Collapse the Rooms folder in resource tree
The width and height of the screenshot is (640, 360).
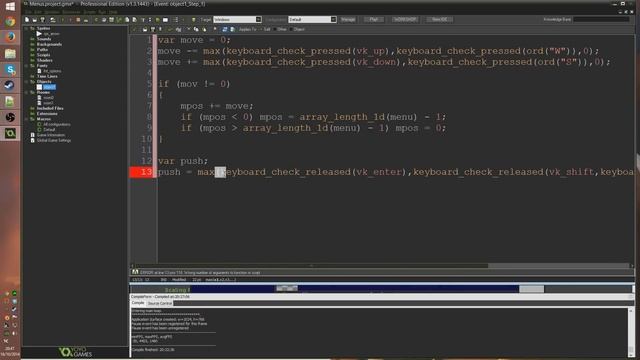pyautogui.click(x=27, y=93)
